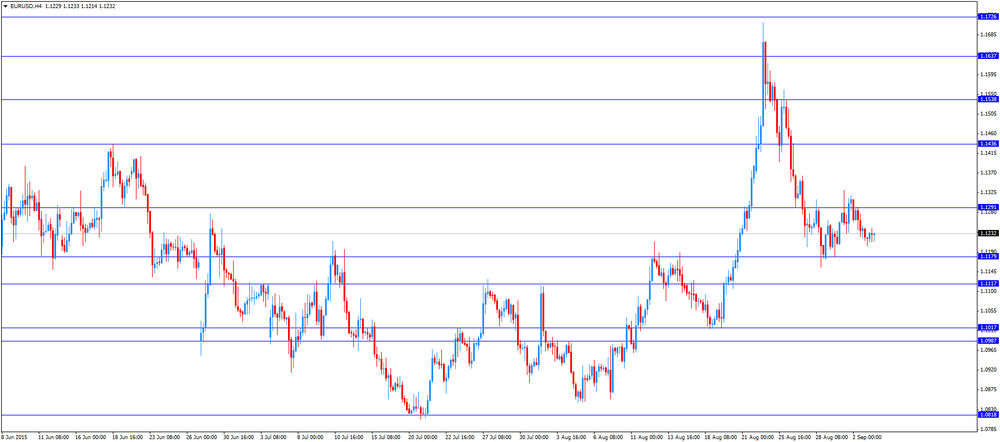Viewport: 1000px width, 442px height.
Task: Click the 3 Jul 08:00 time label
Action: click(274, 438)
